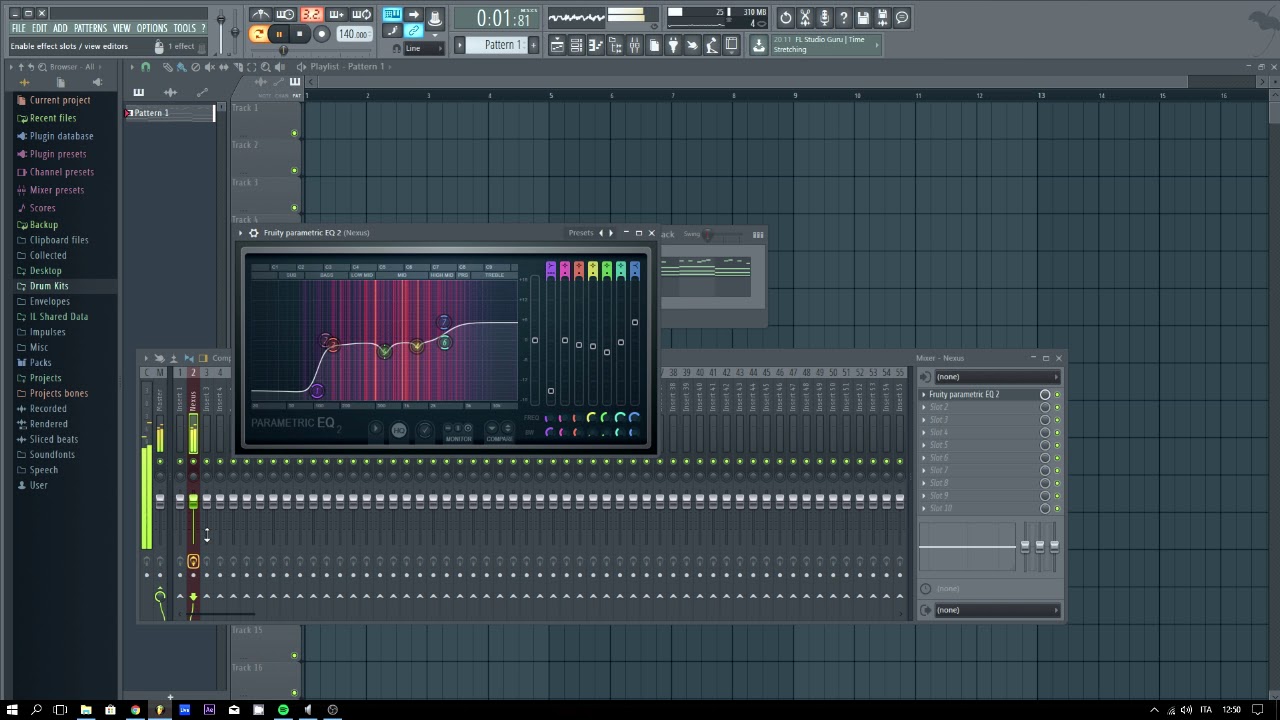Click the pause button in the transport
Screen dimensions: 1280x720
(279, 34)
